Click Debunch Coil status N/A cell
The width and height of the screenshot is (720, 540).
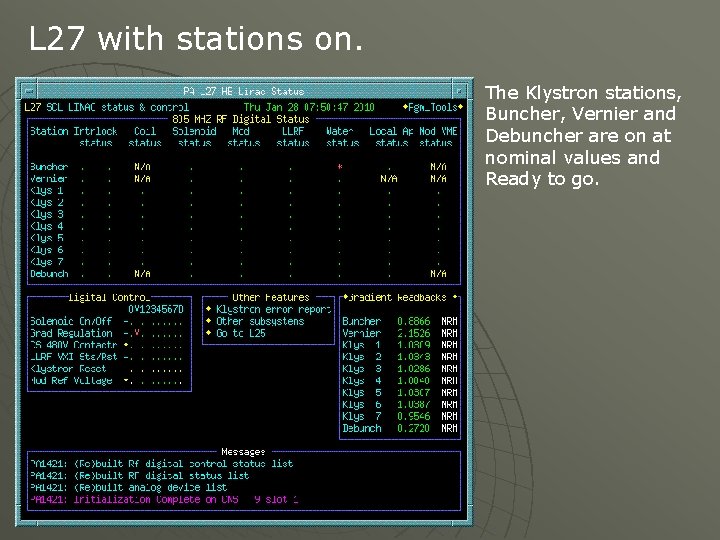[142, 274]
